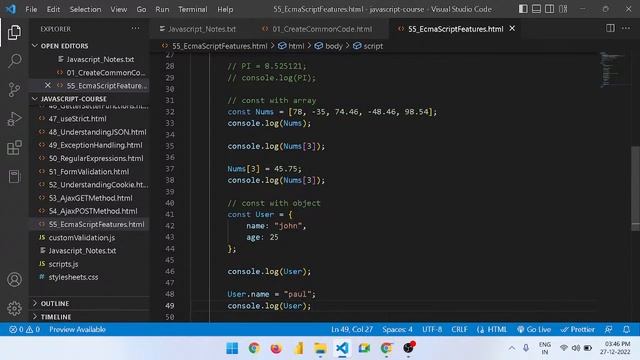
Task: Open 51_FormValidation.html file
Action: (x=90, y=171)
